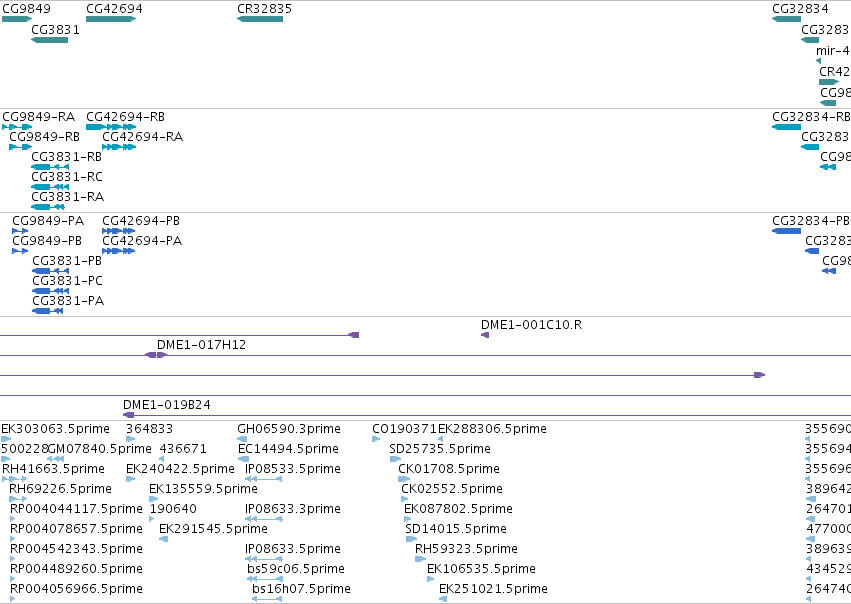Open transcript CG3831-RA
851x604 pixels.
click(x=48, y=207)
